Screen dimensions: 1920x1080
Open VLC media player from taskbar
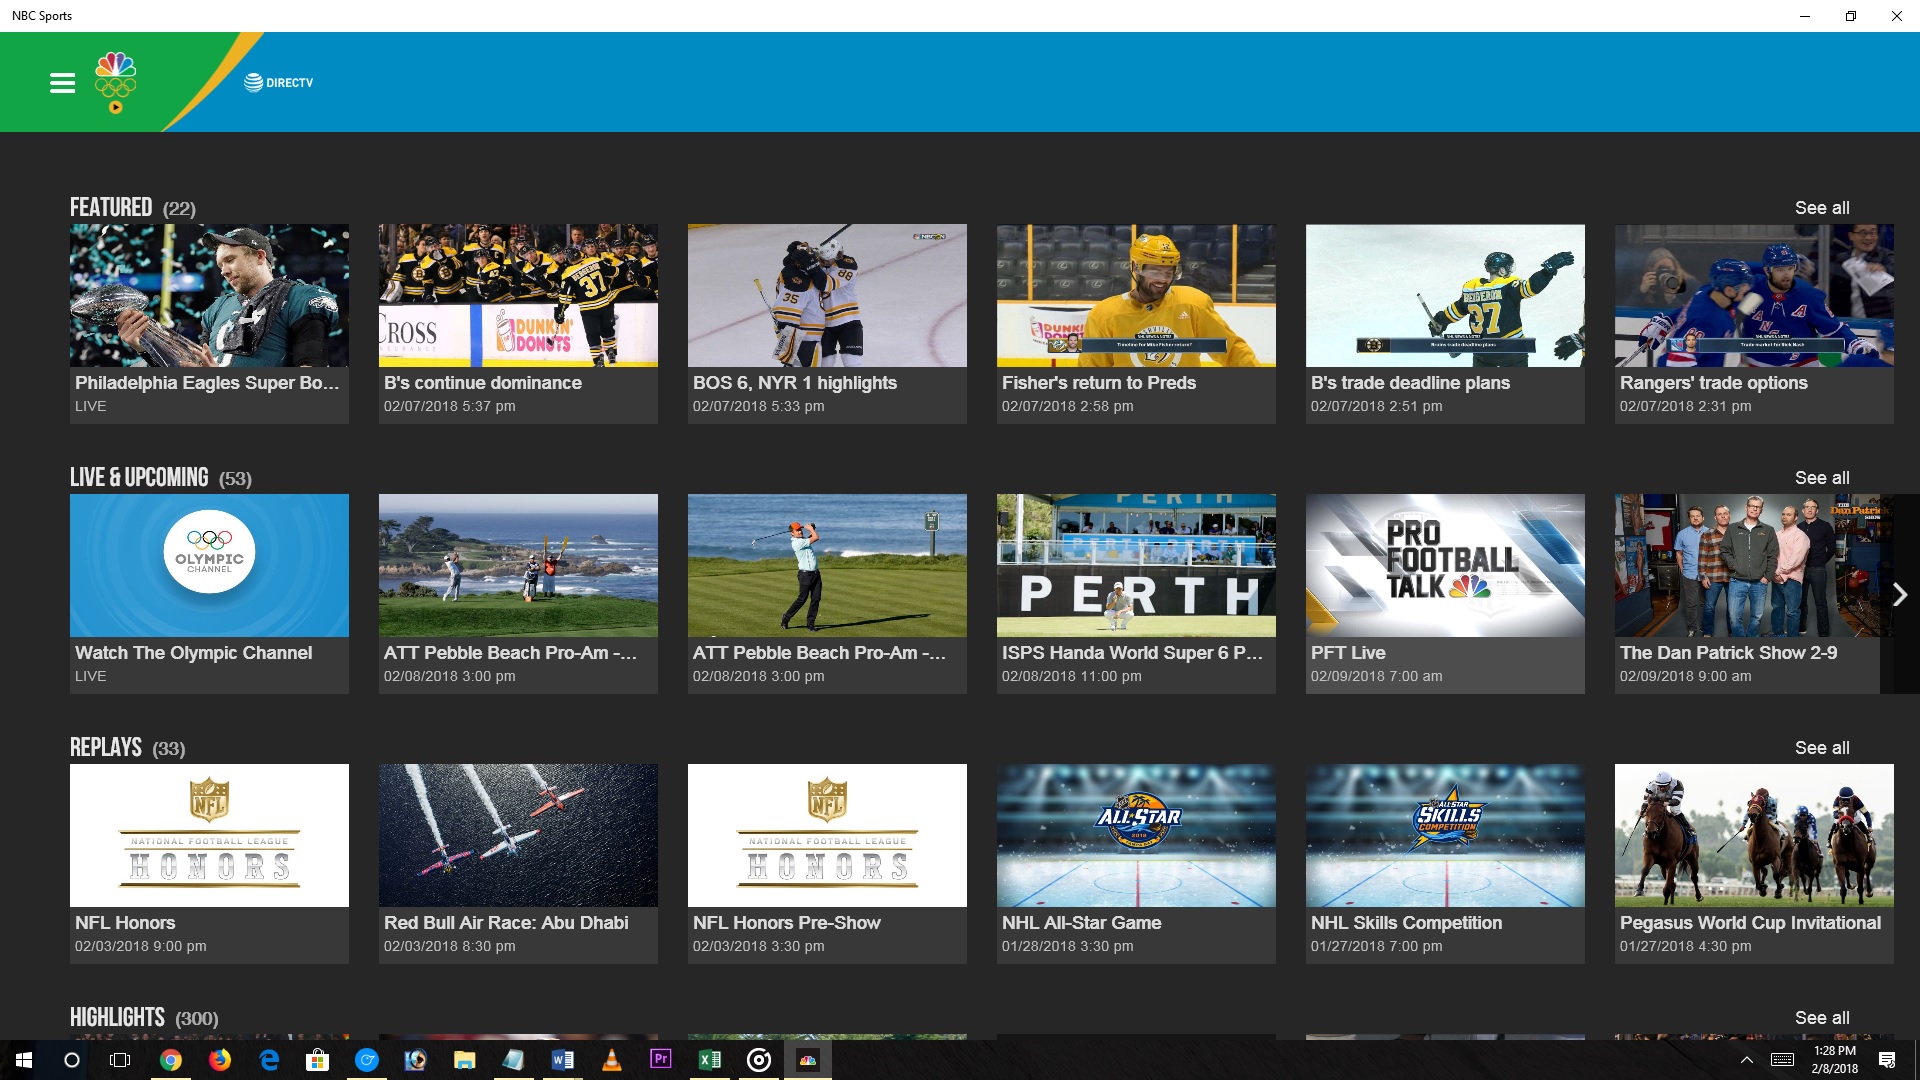pyautogui.click(x=612, y=1060)
